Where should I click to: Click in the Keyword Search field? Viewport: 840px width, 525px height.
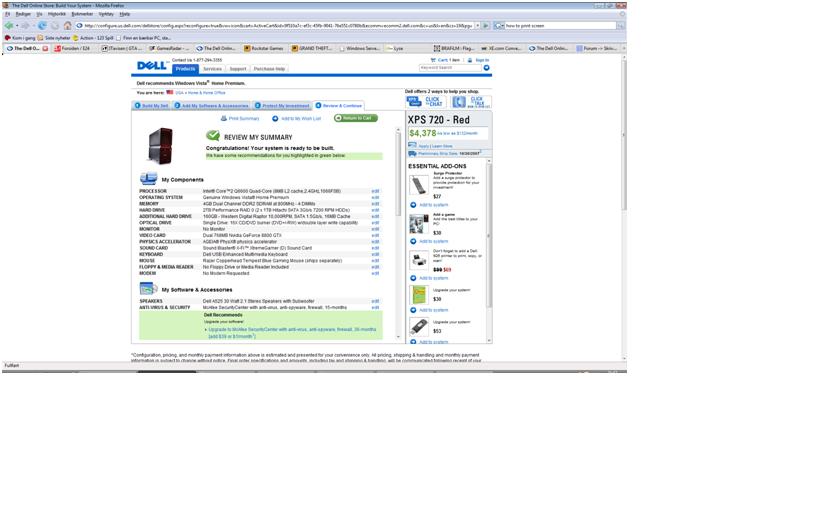[450, 68]
